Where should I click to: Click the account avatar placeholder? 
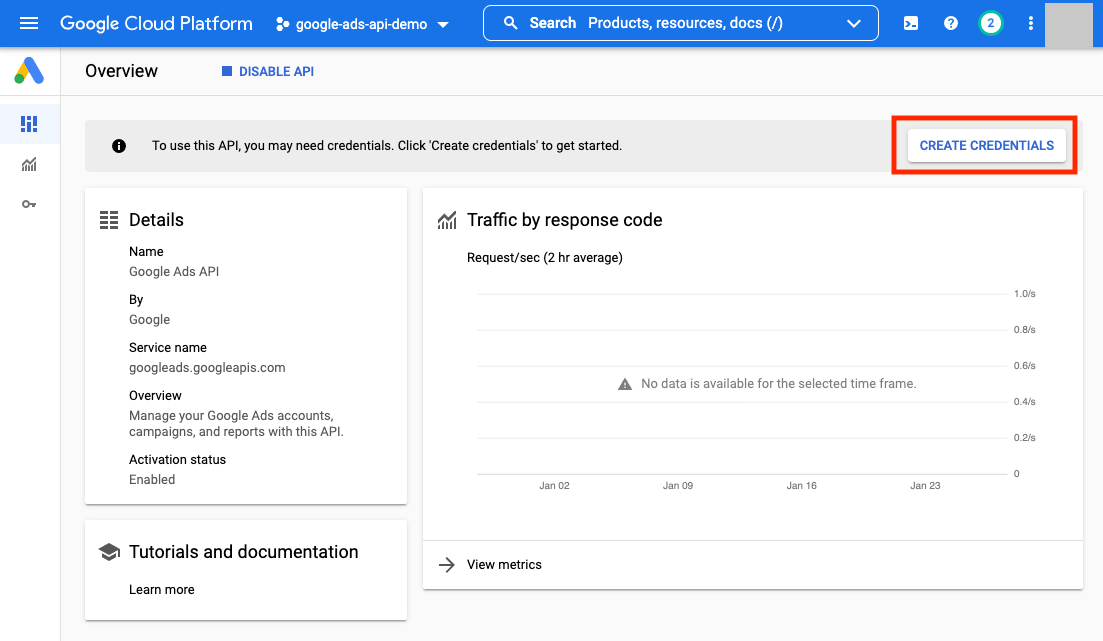[1068, 25]
